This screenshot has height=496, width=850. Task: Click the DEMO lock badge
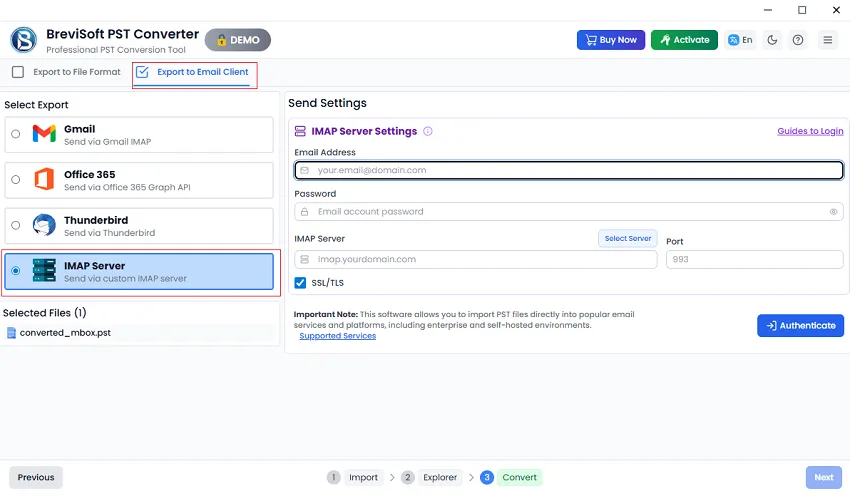237,40
